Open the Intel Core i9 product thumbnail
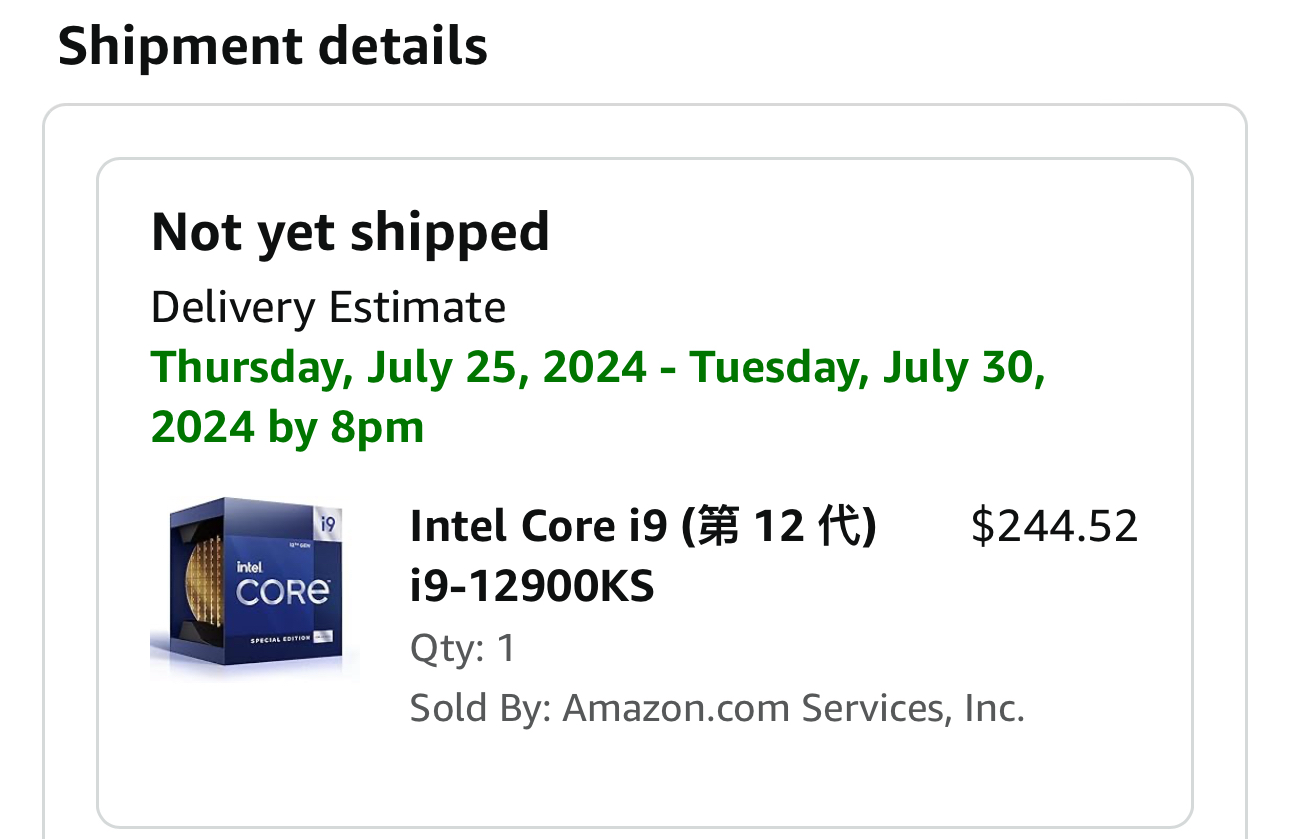Viewport: 1290px width, 839px height. [x=255, y=588]
